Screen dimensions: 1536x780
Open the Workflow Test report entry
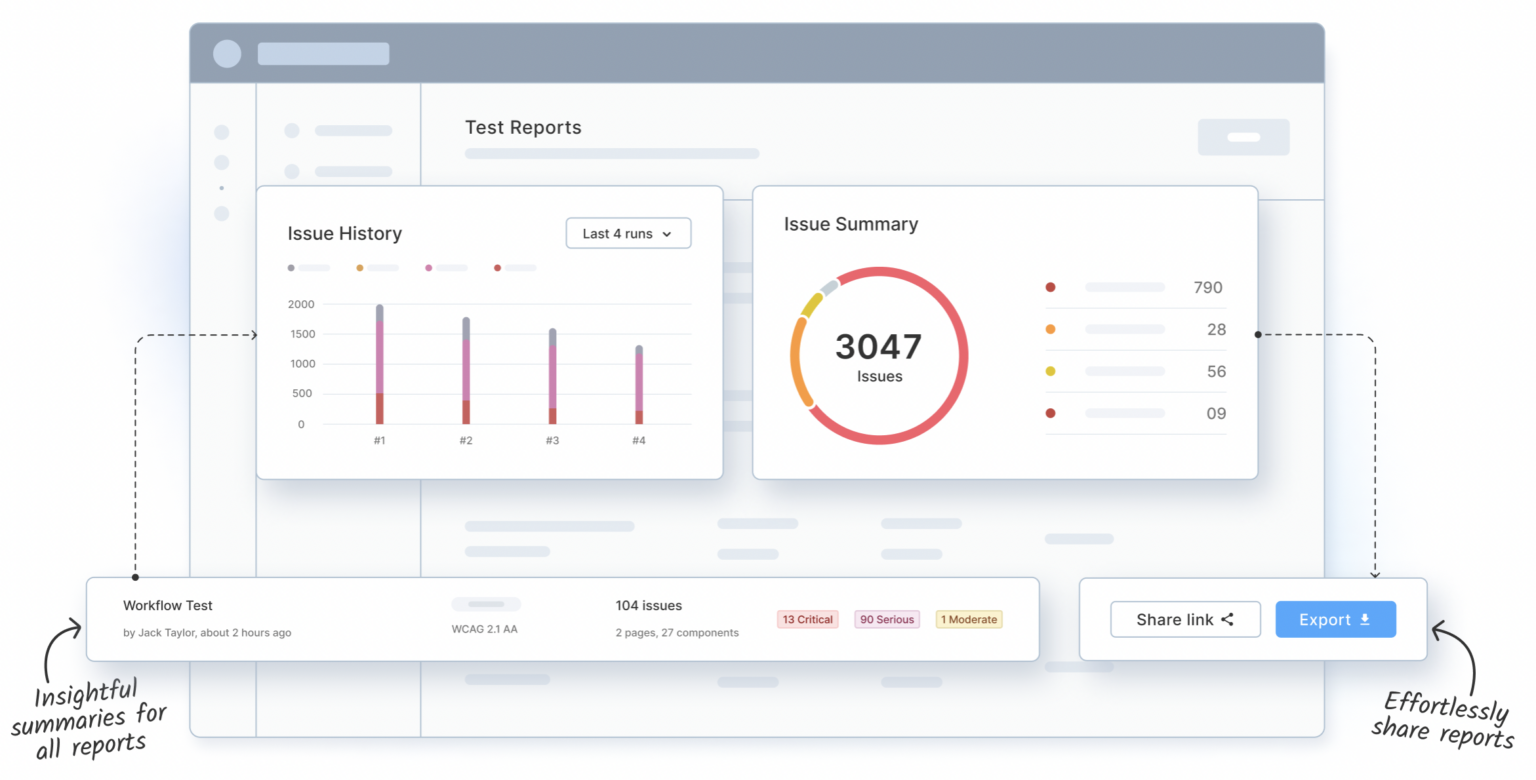tap(167, 605)
